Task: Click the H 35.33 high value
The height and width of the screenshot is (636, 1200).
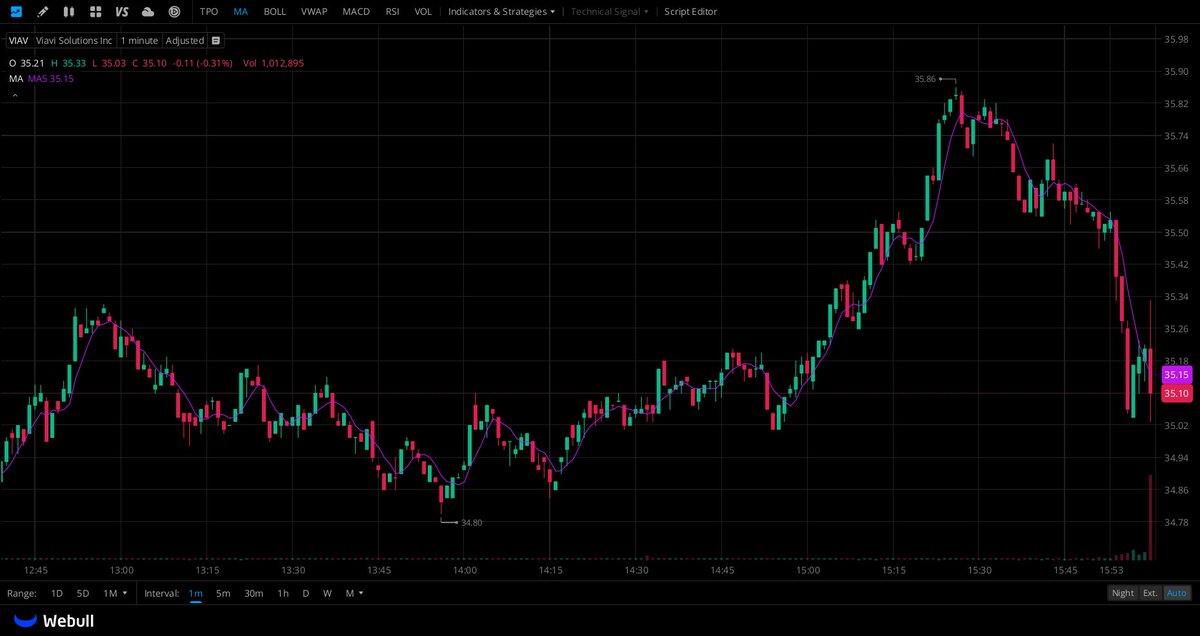Action: point(70,62)
